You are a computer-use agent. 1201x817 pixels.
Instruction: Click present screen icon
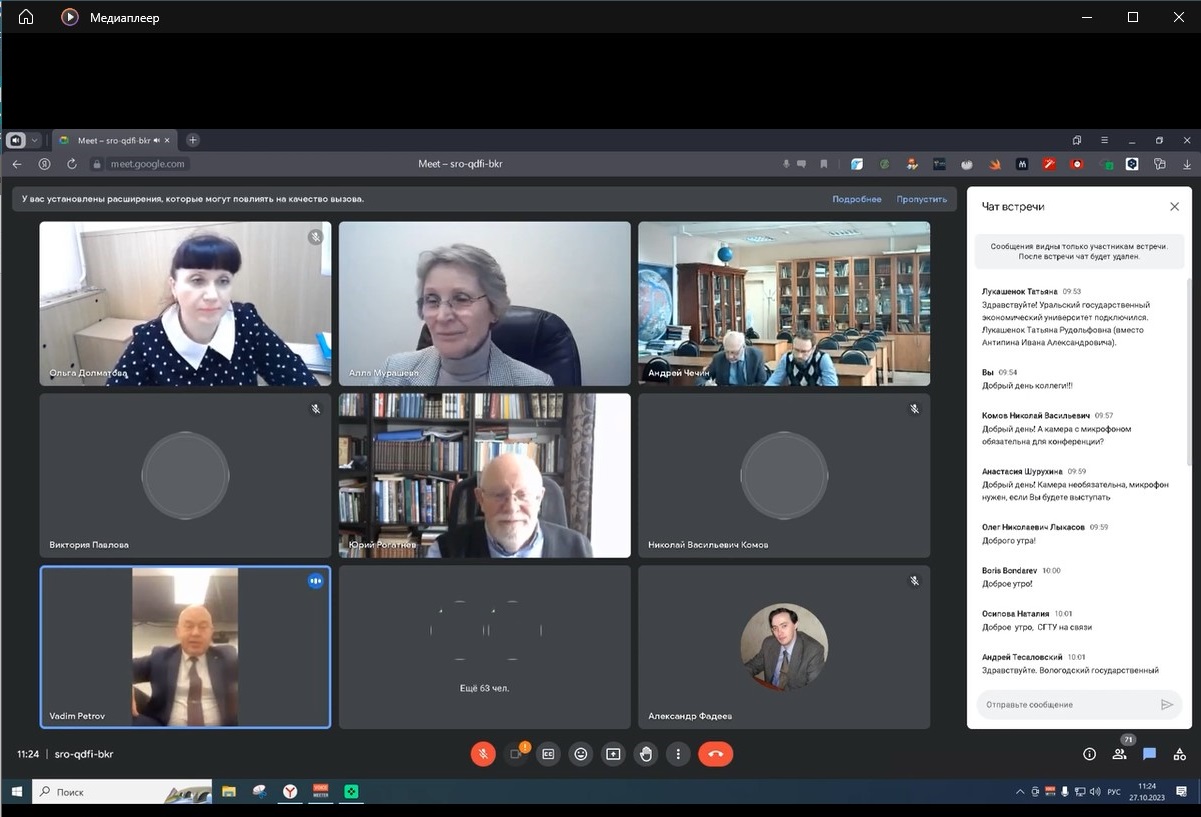point(613,754)
